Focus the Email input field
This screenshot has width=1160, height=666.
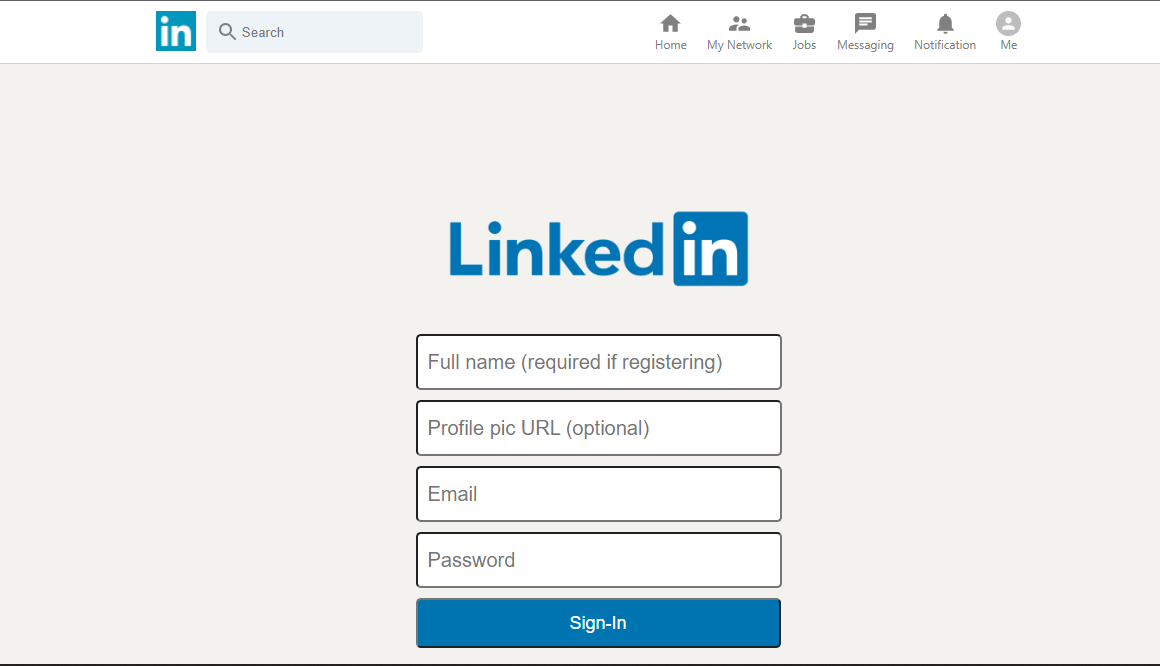pyautogui.click(x=598, y=494)
